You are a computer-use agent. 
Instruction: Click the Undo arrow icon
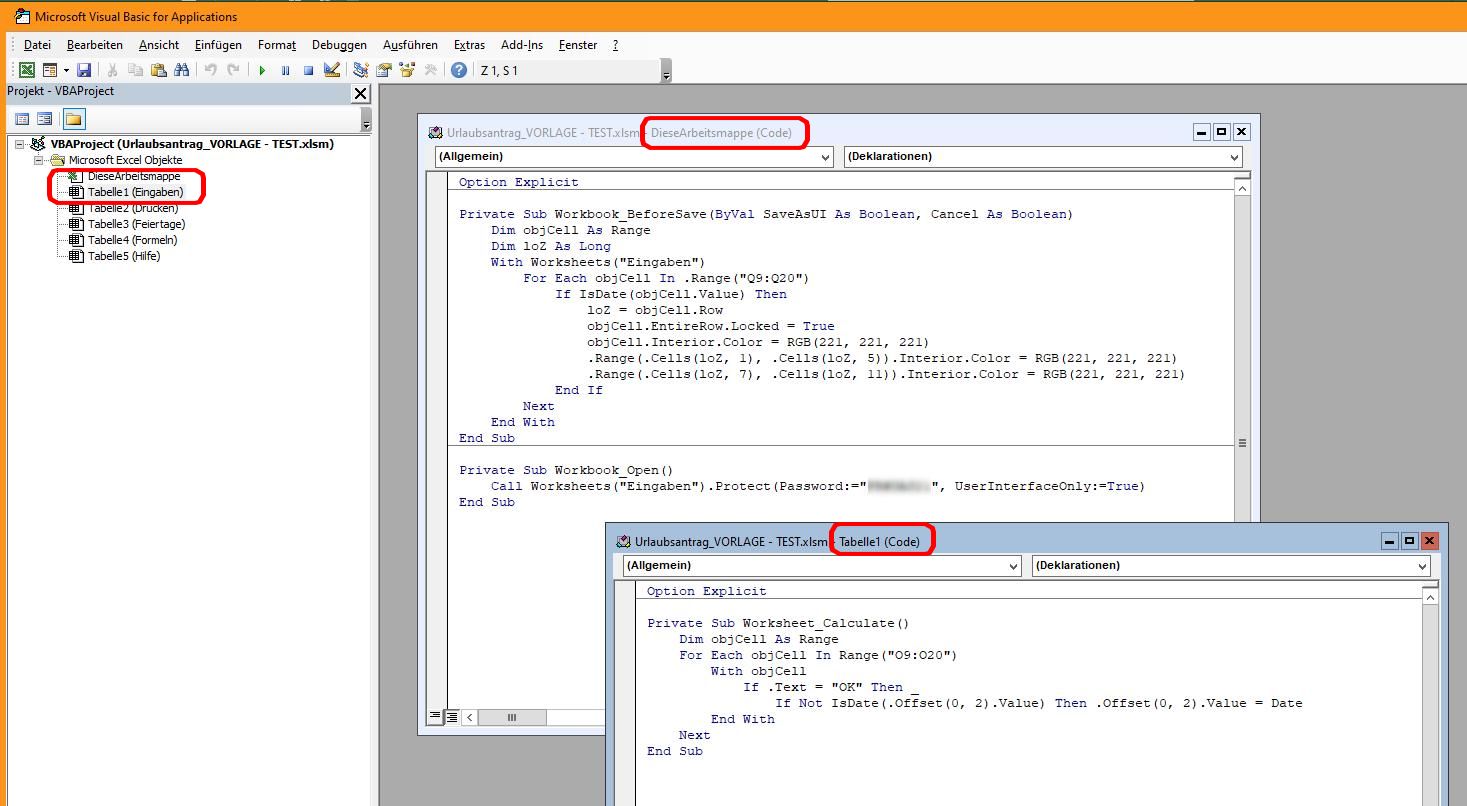click(210, 70)
